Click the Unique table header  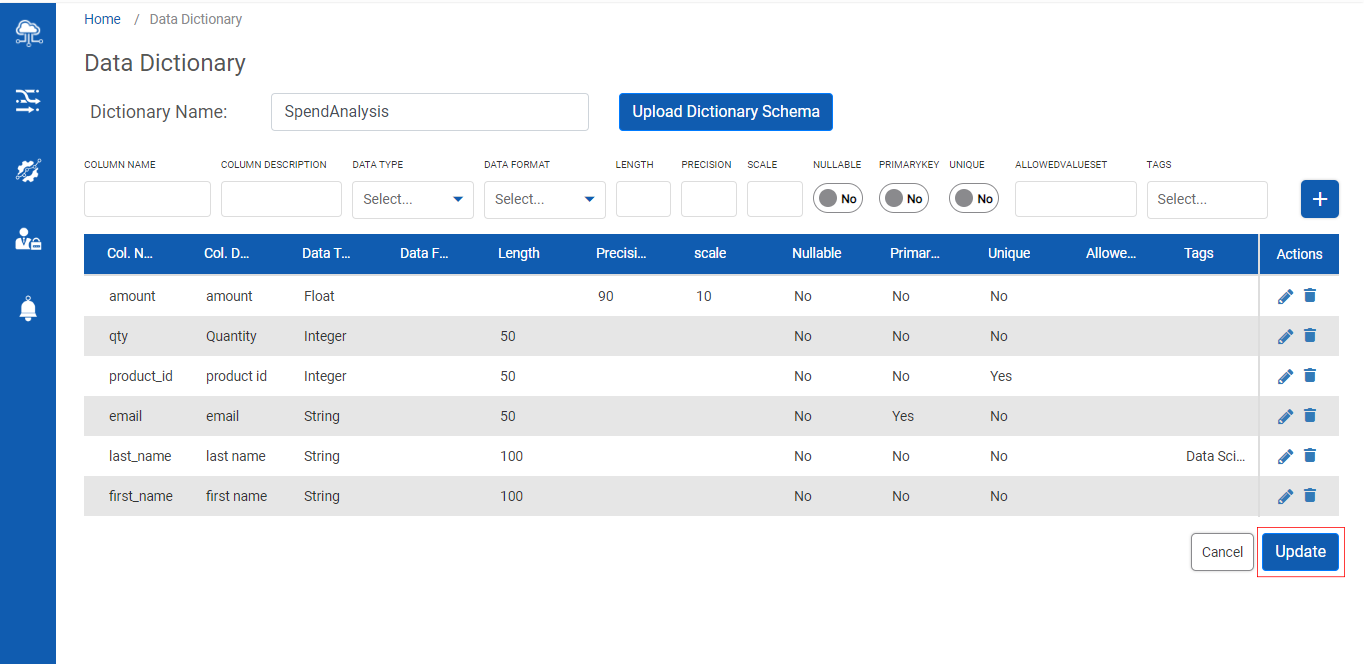1009,253
